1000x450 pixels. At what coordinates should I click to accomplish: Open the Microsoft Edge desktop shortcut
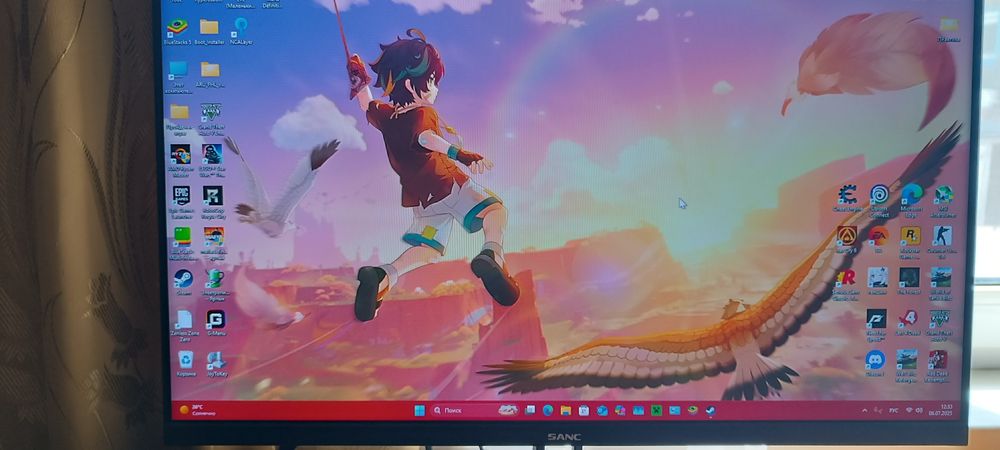912,198
